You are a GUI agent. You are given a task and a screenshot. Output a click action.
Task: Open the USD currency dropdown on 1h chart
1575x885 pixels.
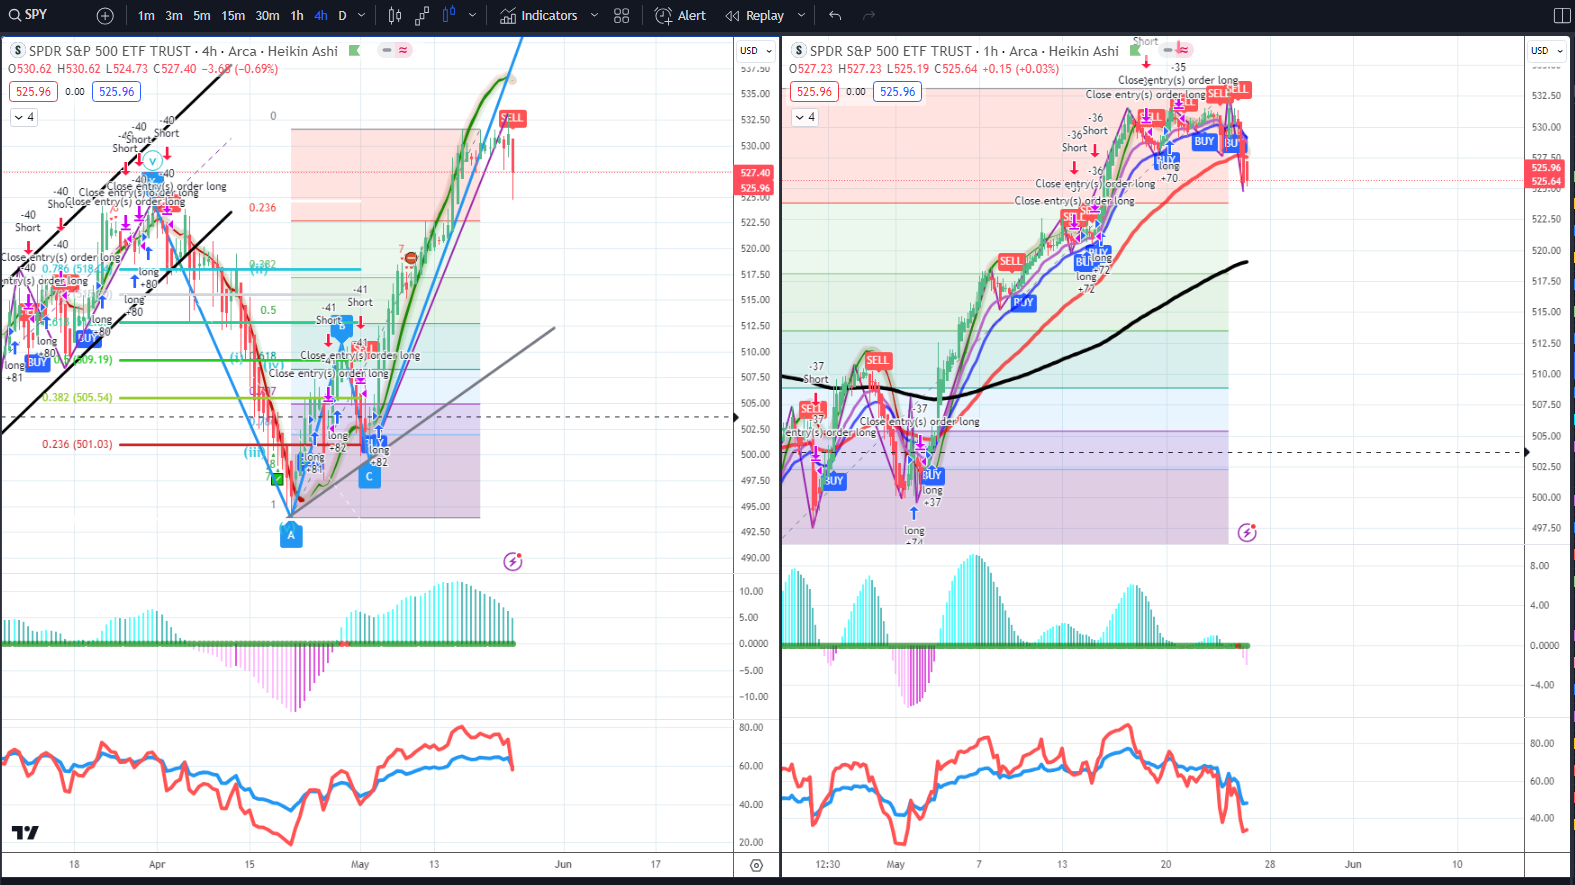1546,51
